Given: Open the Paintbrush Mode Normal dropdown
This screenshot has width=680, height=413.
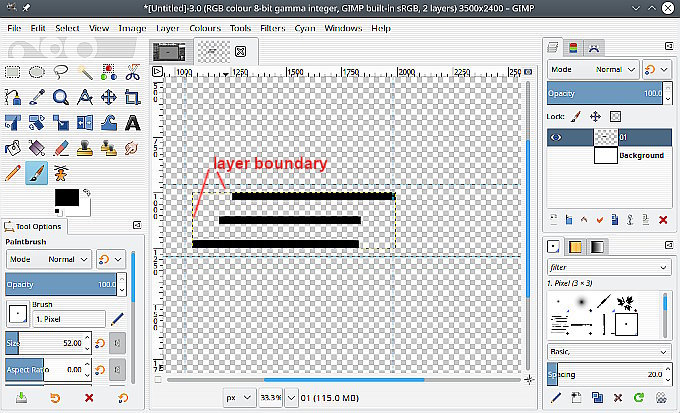Looking at the screenshot, I should point(49,259).
